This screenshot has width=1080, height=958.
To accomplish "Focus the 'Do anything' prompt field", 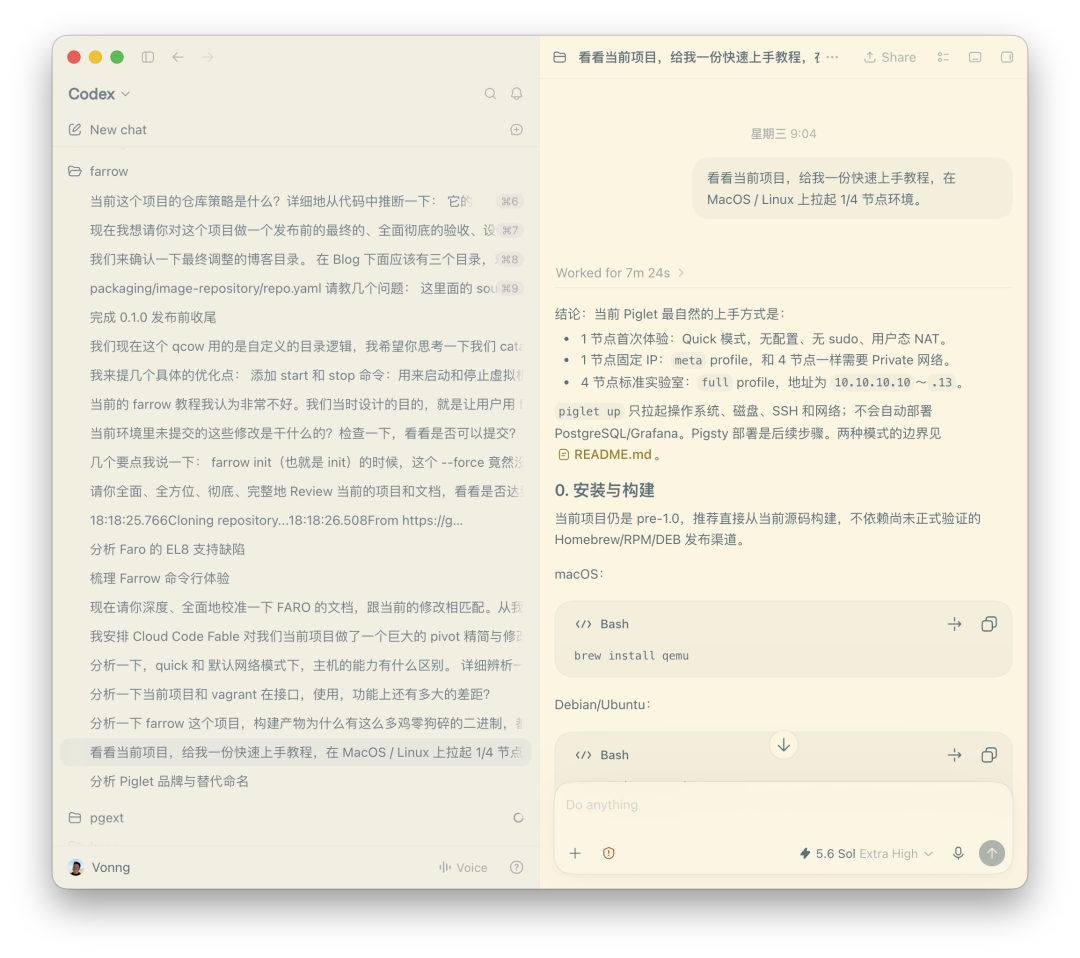I will (784, 805).
